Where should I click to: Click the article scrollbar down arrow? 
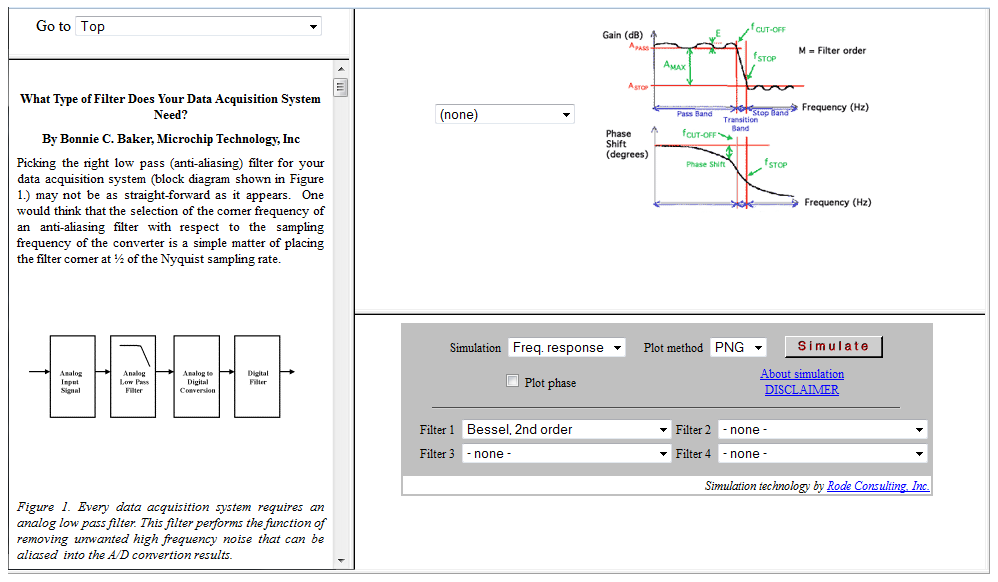point(341,560)
